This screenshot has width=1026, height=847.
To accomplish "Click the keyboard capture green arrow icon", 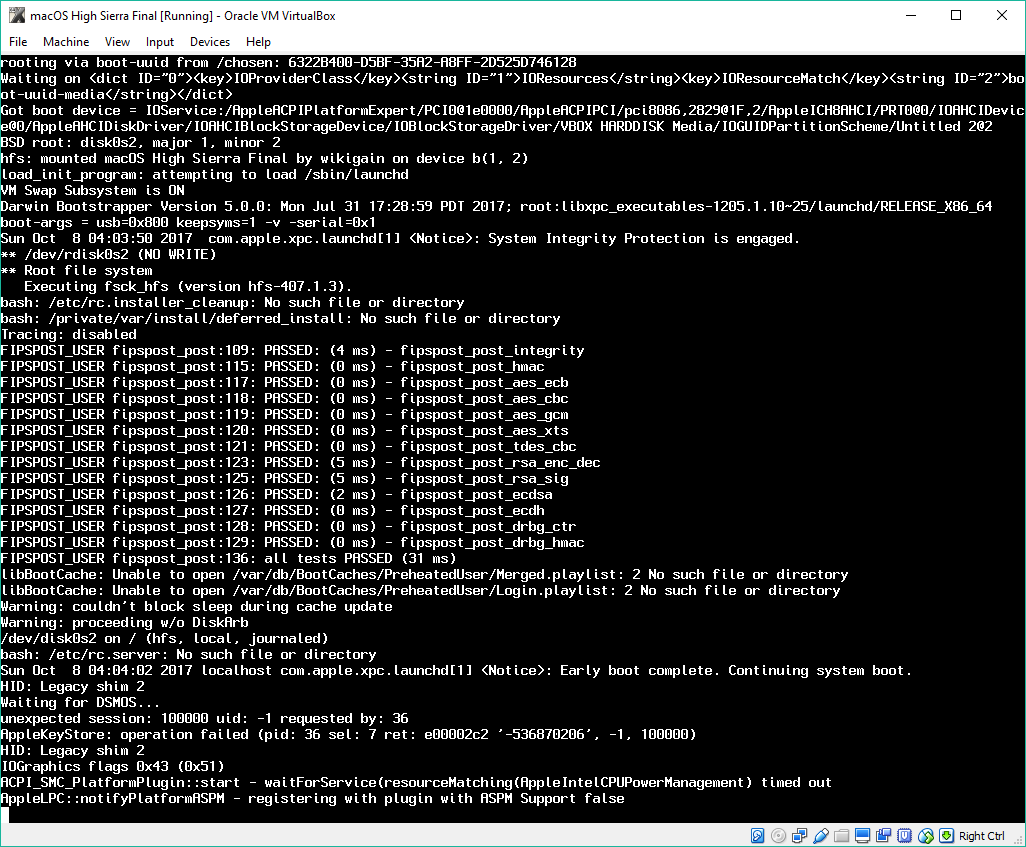I will click(x=947, y=836).
